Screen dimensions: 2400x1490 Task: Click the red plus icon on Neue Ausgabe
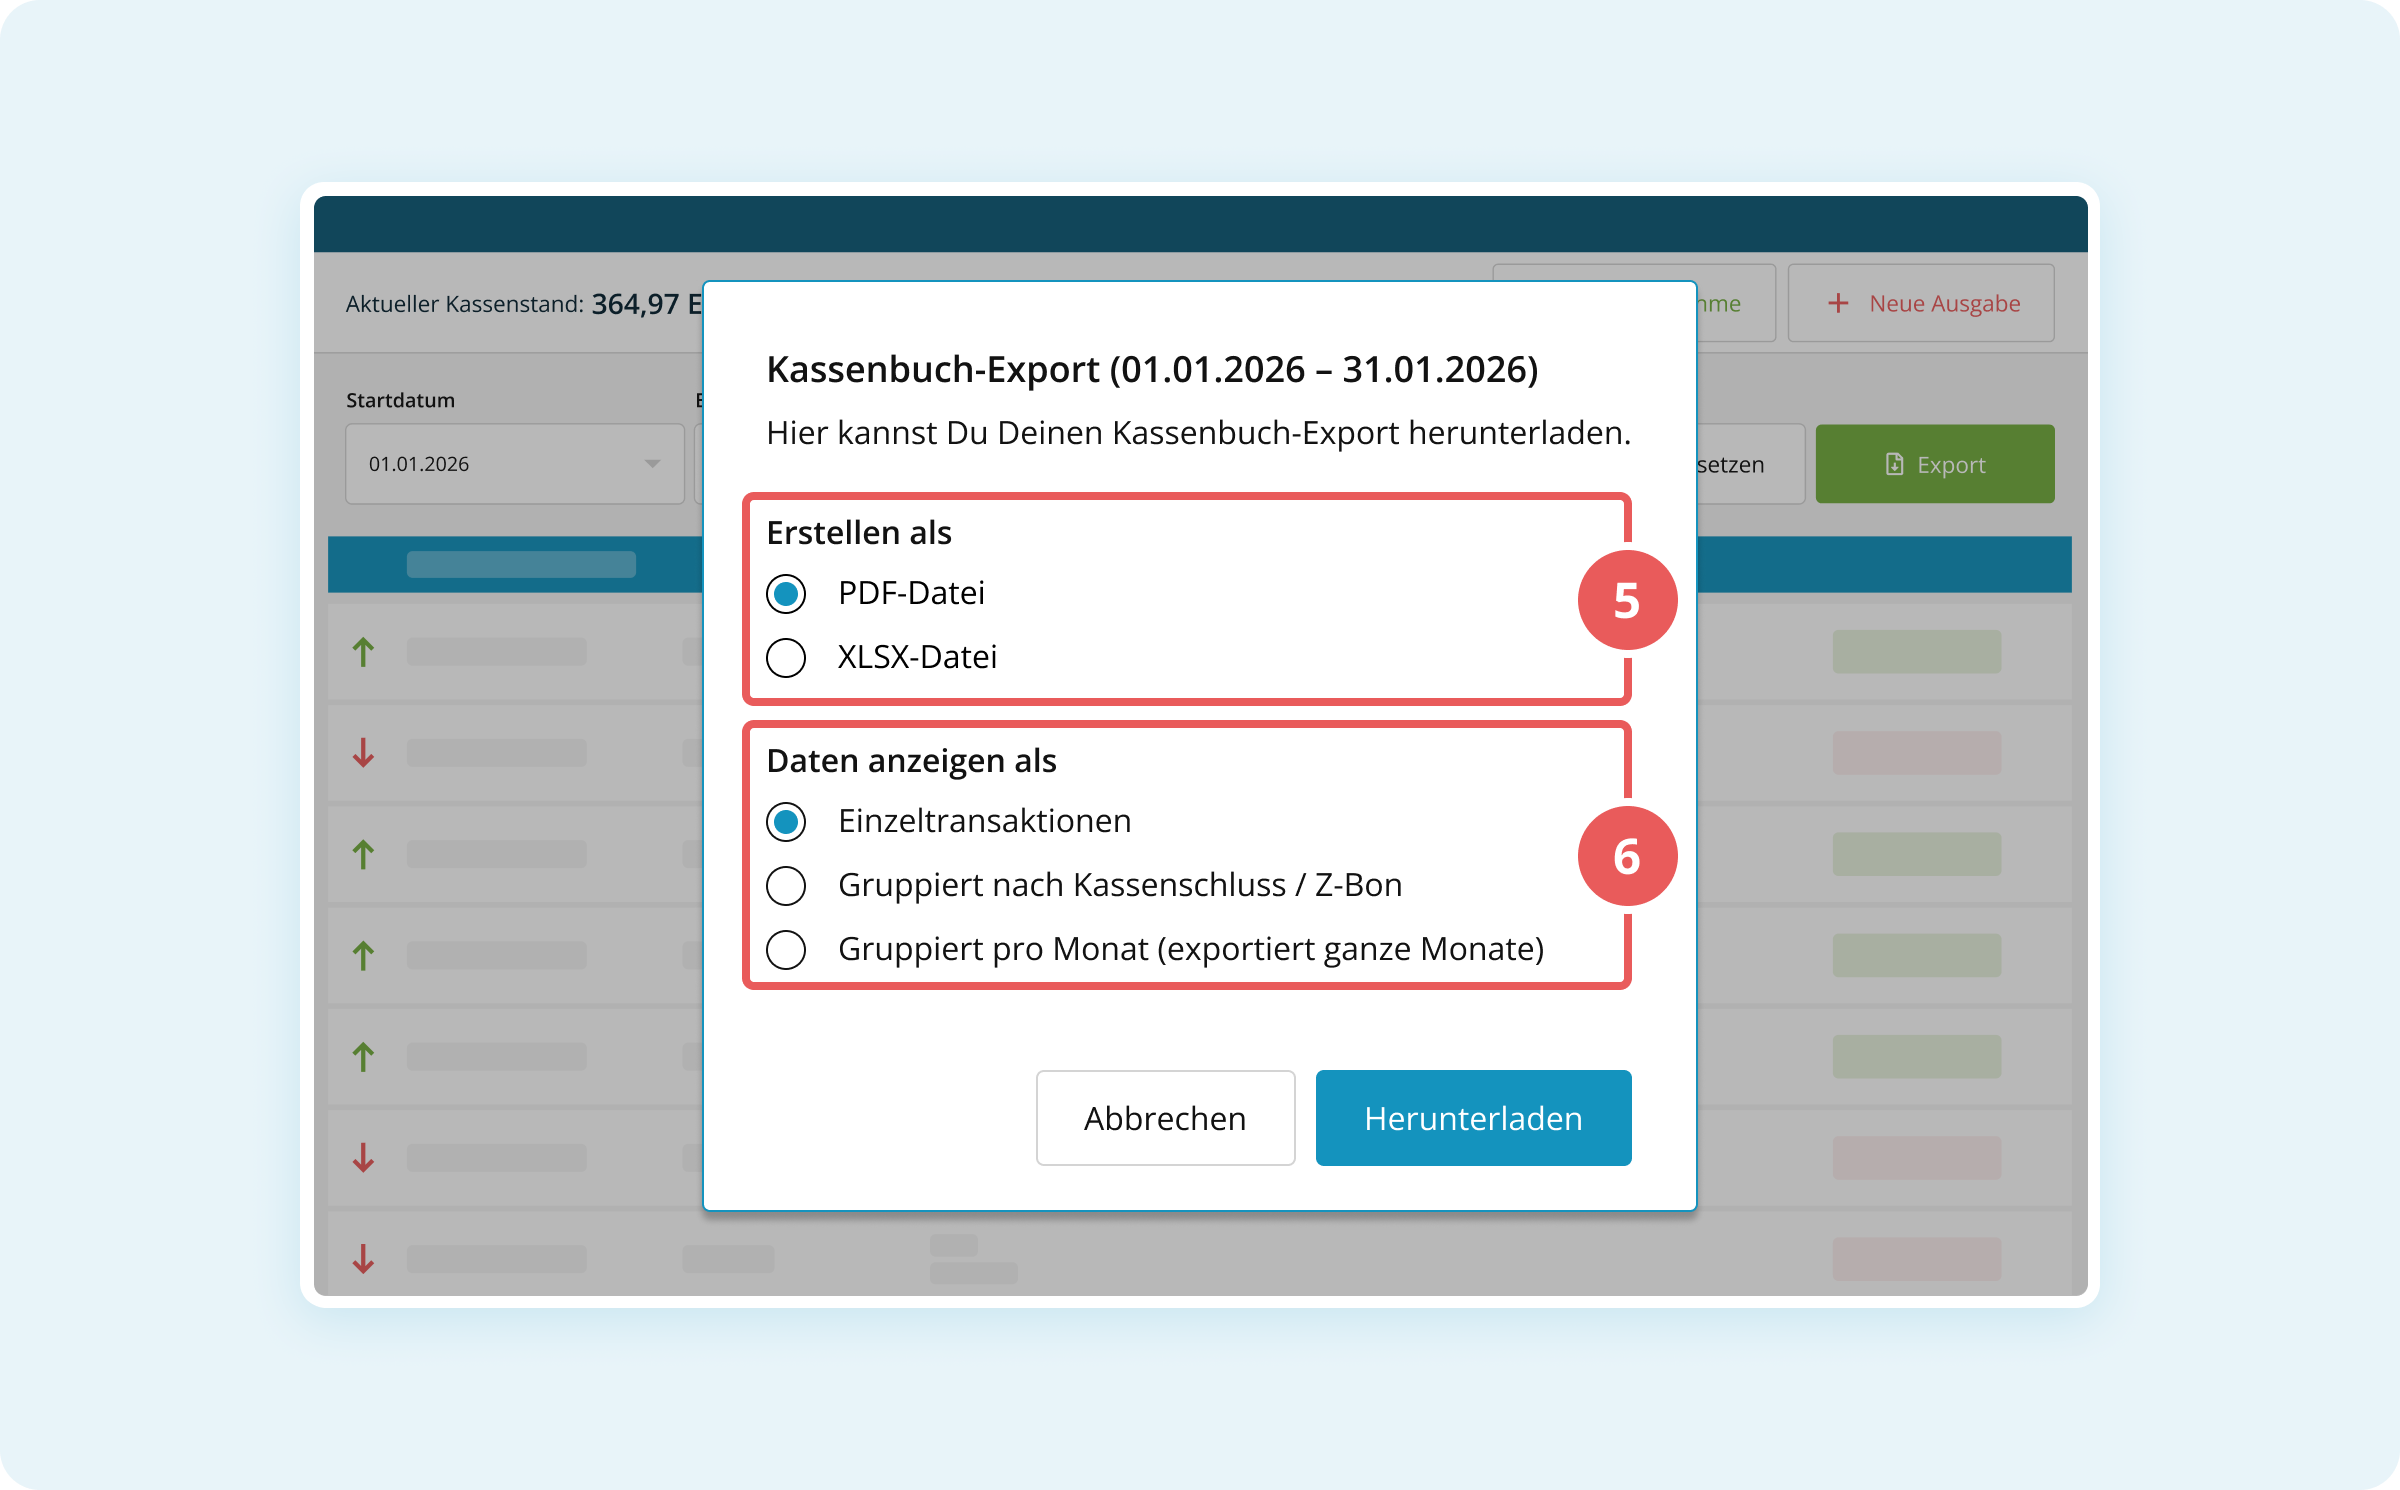(1838, 303)
